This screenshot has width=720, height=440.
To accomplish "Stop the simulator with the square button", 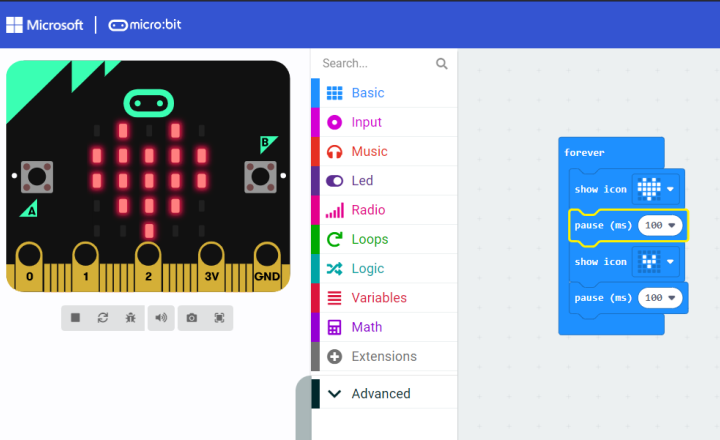I will (75, 318).
